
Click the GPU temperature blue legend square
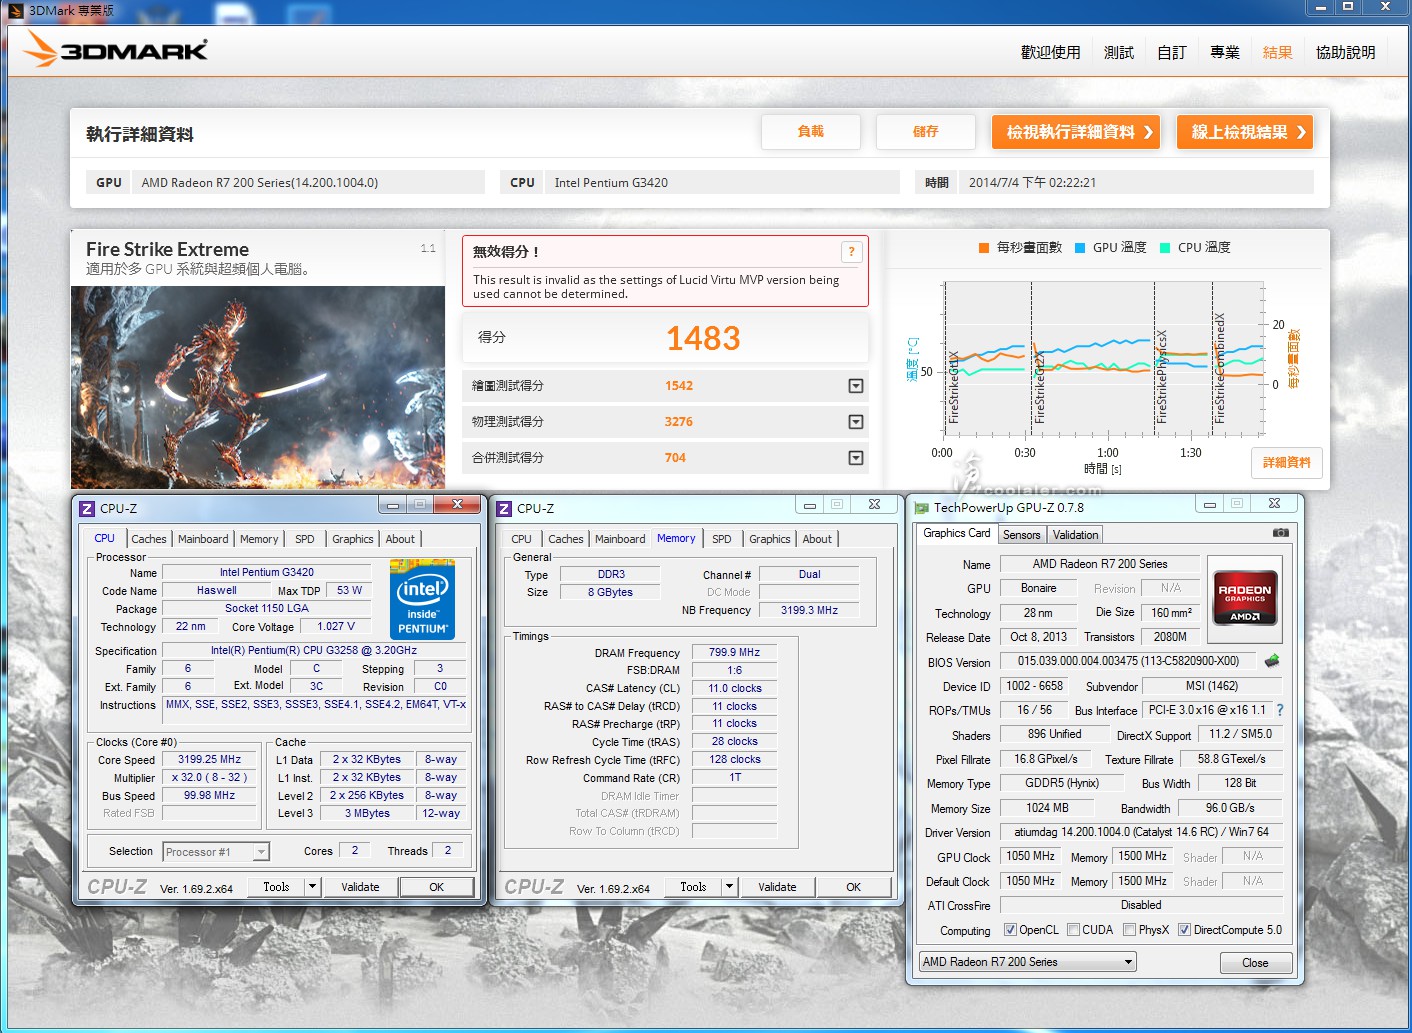[1080, 248]
